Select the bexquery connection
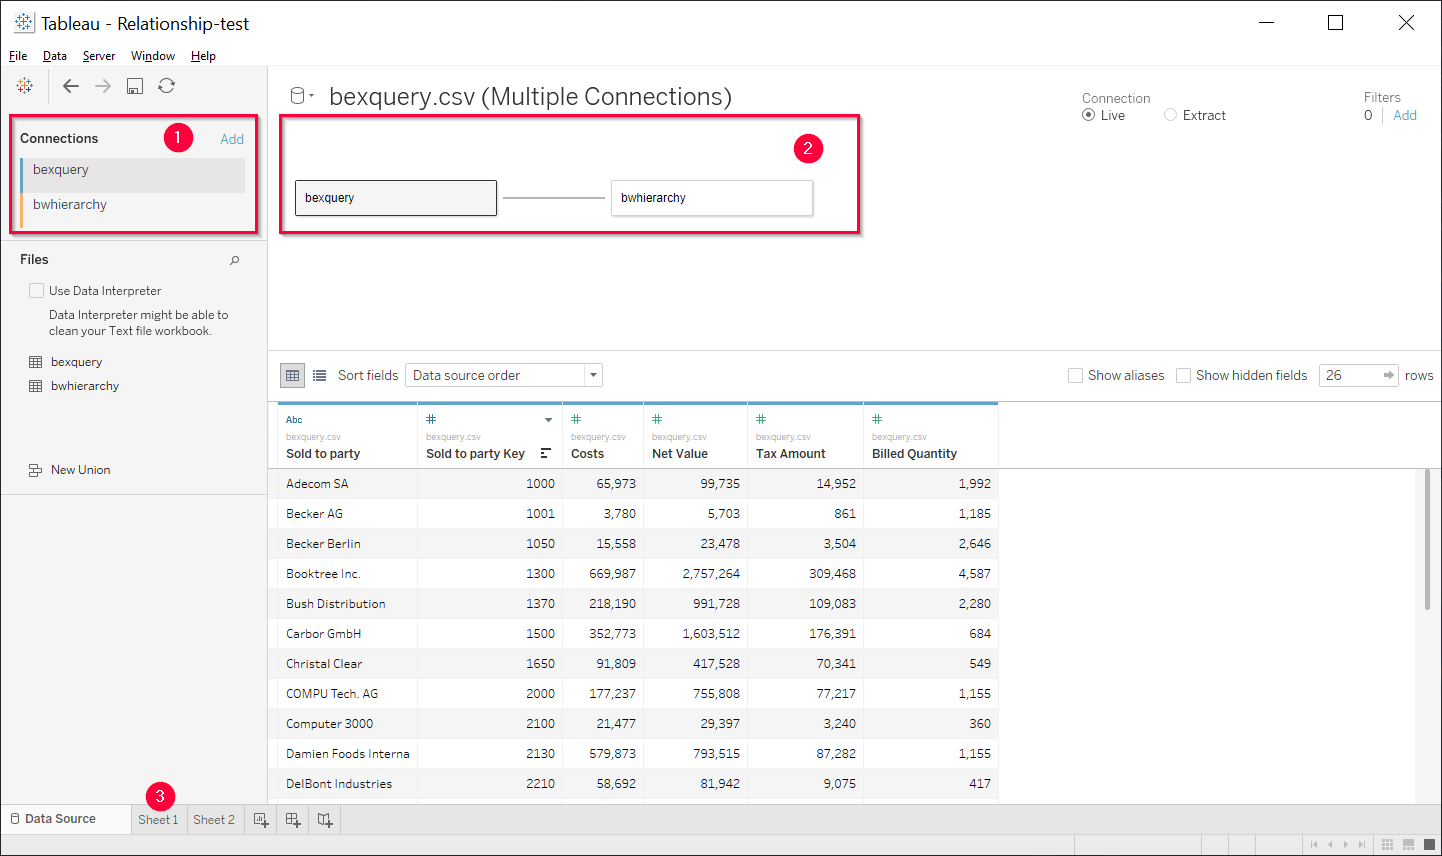 (x=132, y=175)
